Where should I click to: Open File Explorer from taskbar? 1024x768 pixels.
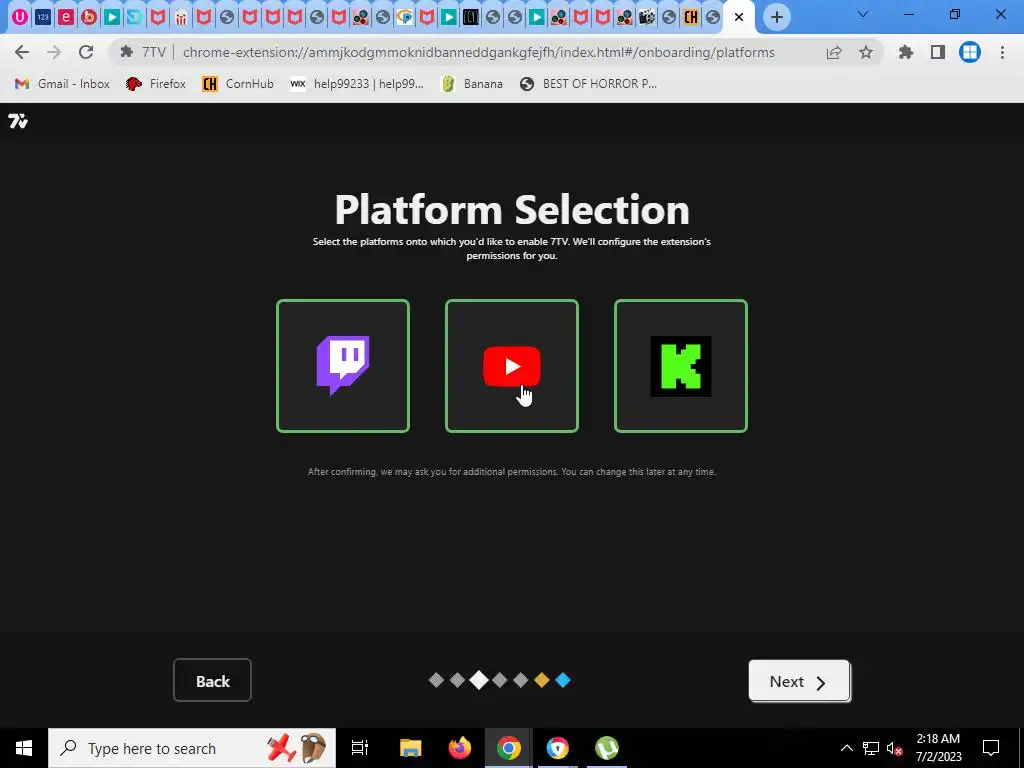pos(411,748)
